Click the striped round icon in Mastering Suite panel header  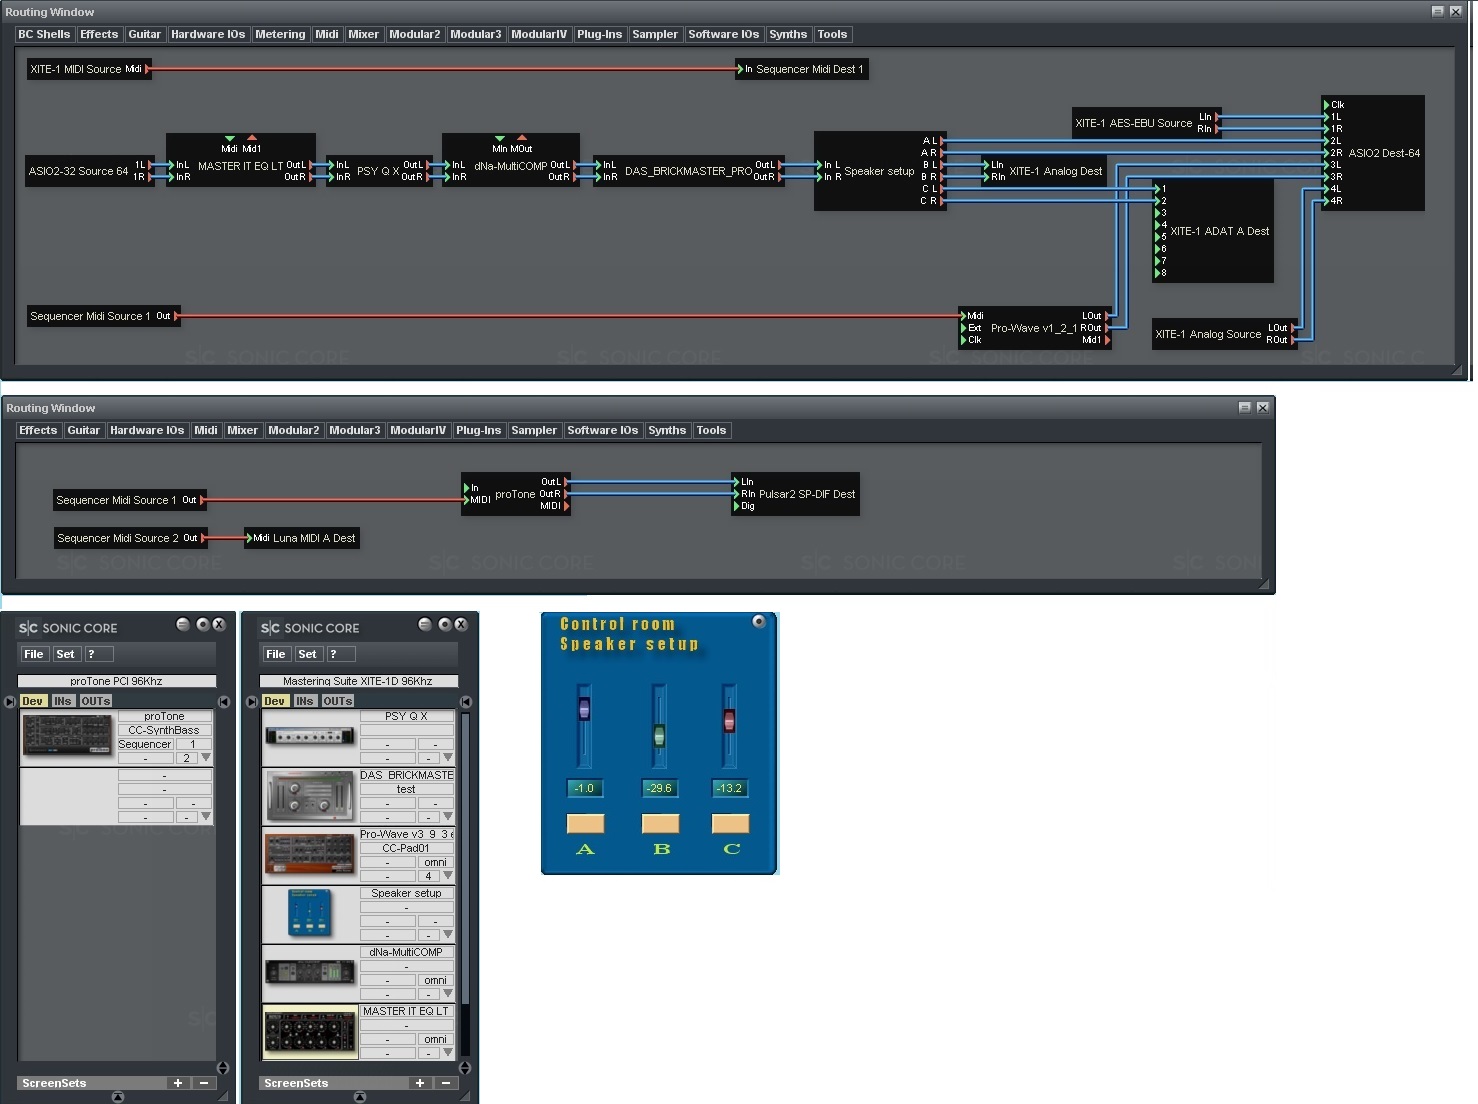pos(425,624)
